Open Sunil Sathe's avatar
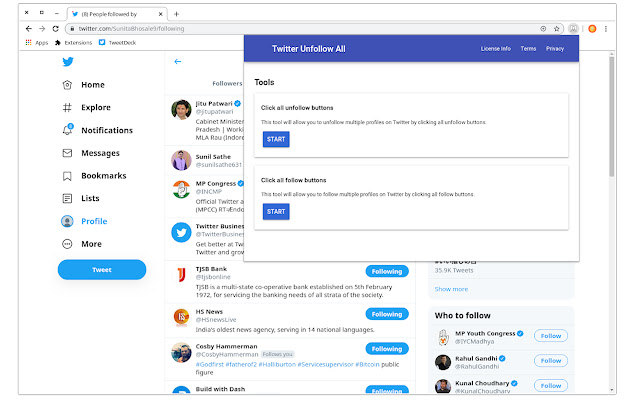Viewport: 640px width, 400px height. 181,160
